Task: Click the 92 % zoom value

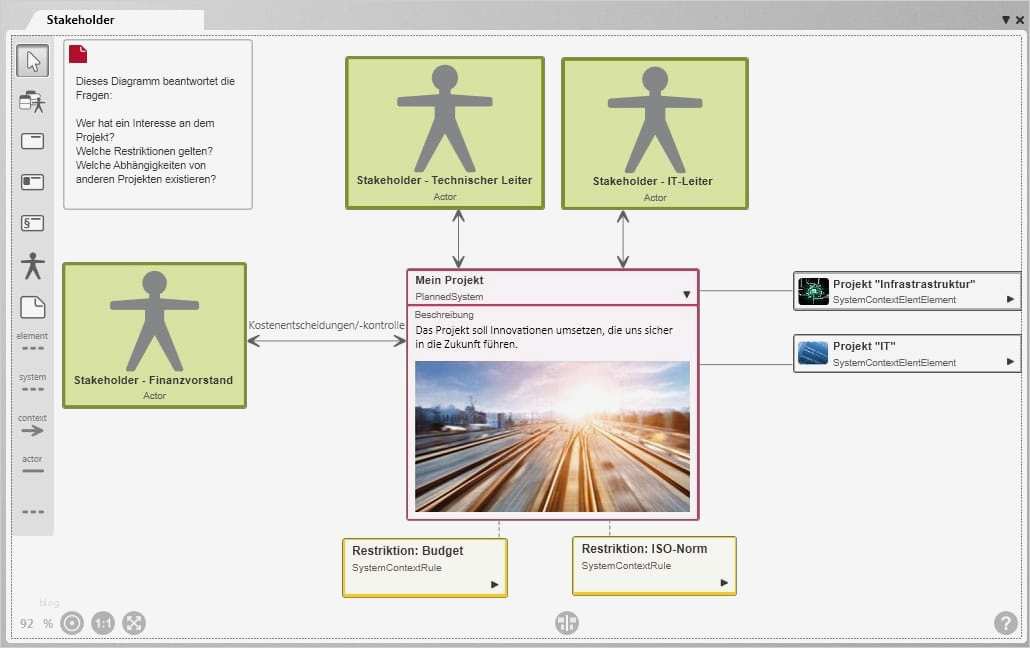Action: tap(36, 624)
